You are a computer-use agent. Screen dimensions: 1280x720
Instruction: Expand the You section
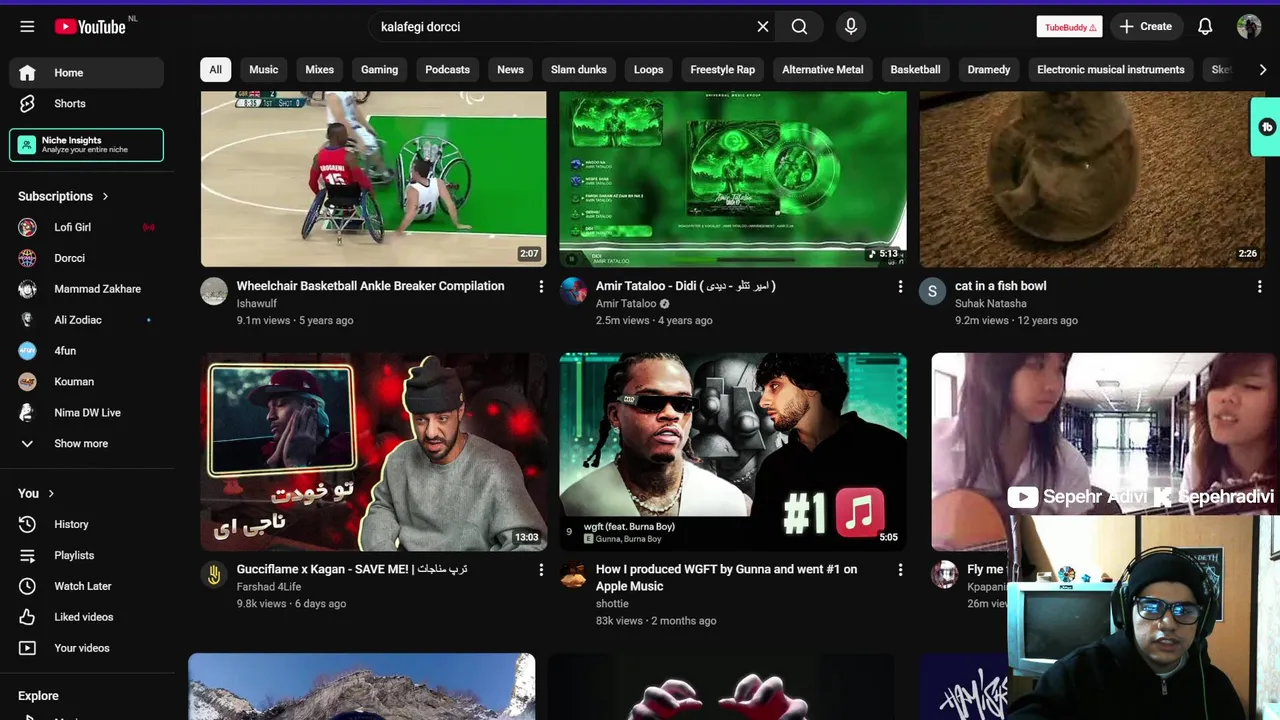(x=37, y=493)
